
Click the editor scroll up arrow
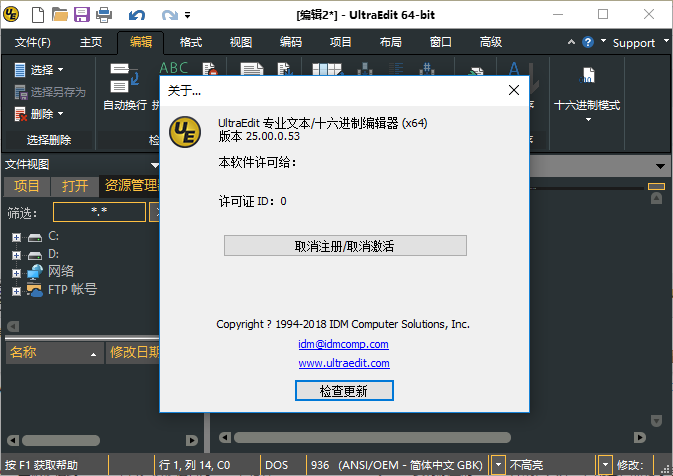656,198
